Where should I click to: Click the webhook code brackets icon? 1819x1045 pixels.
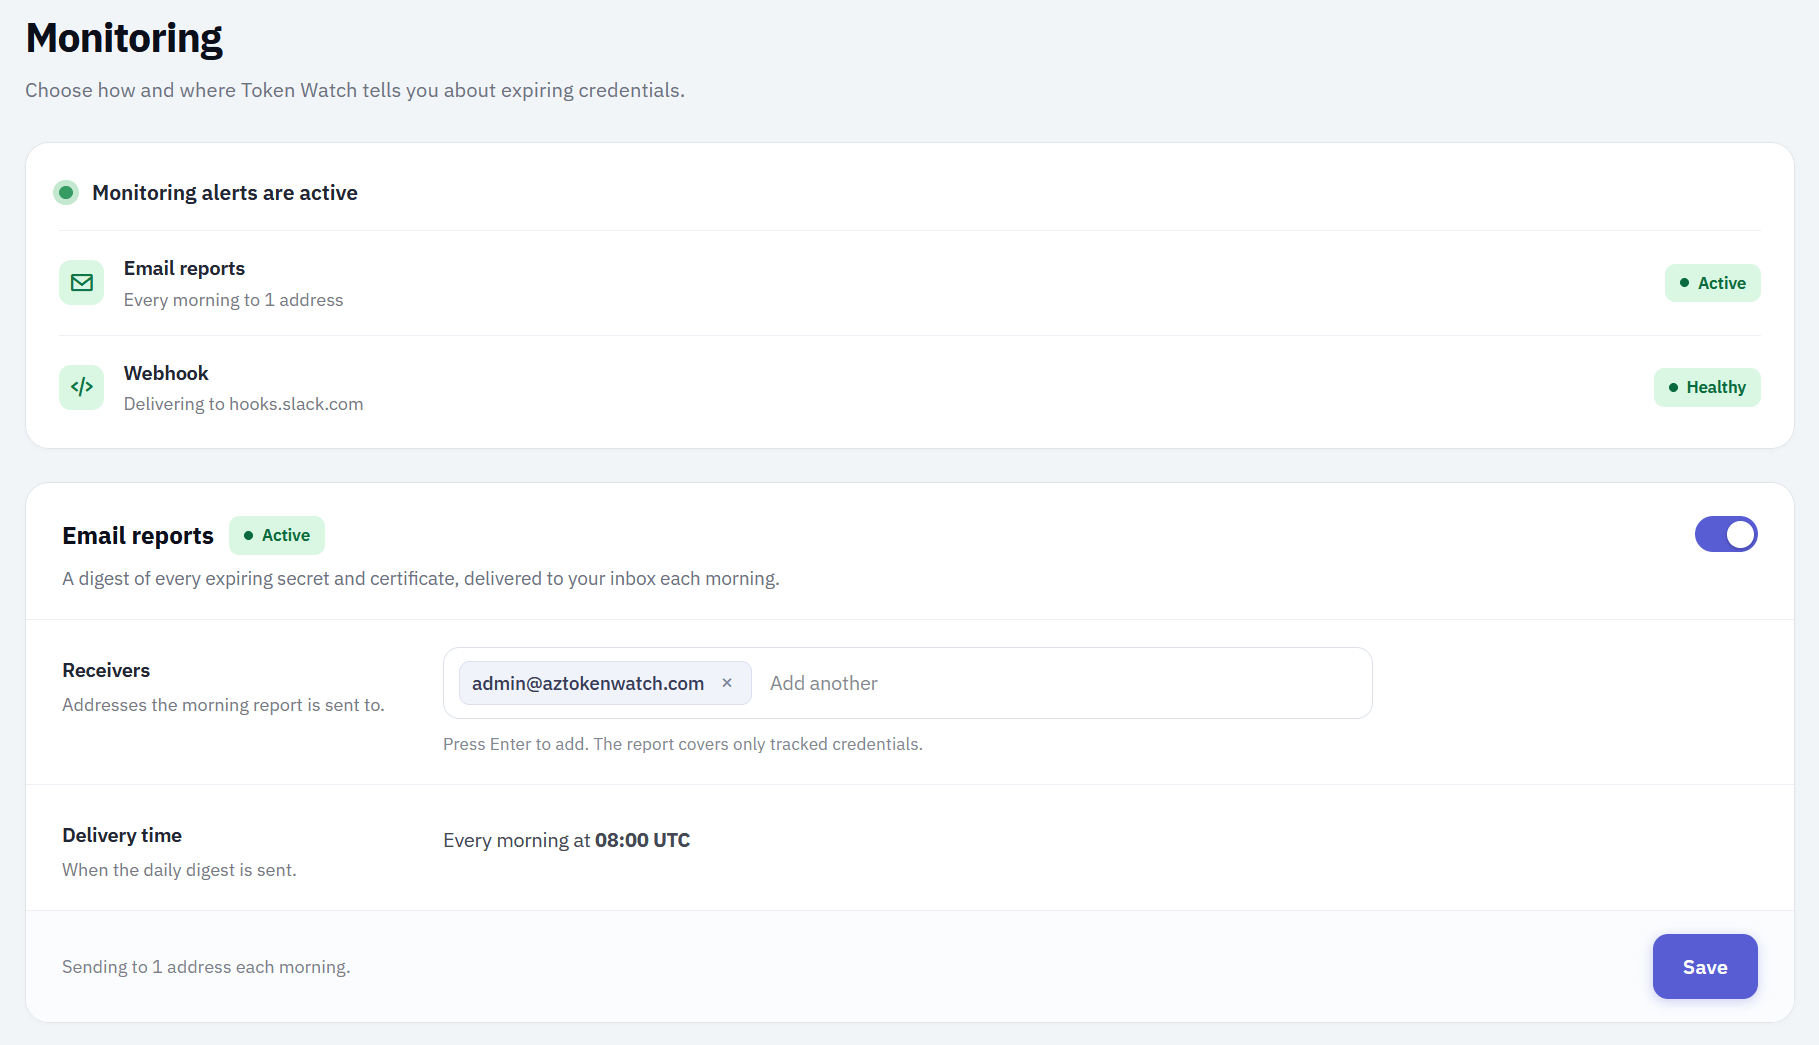click(82, 387)
